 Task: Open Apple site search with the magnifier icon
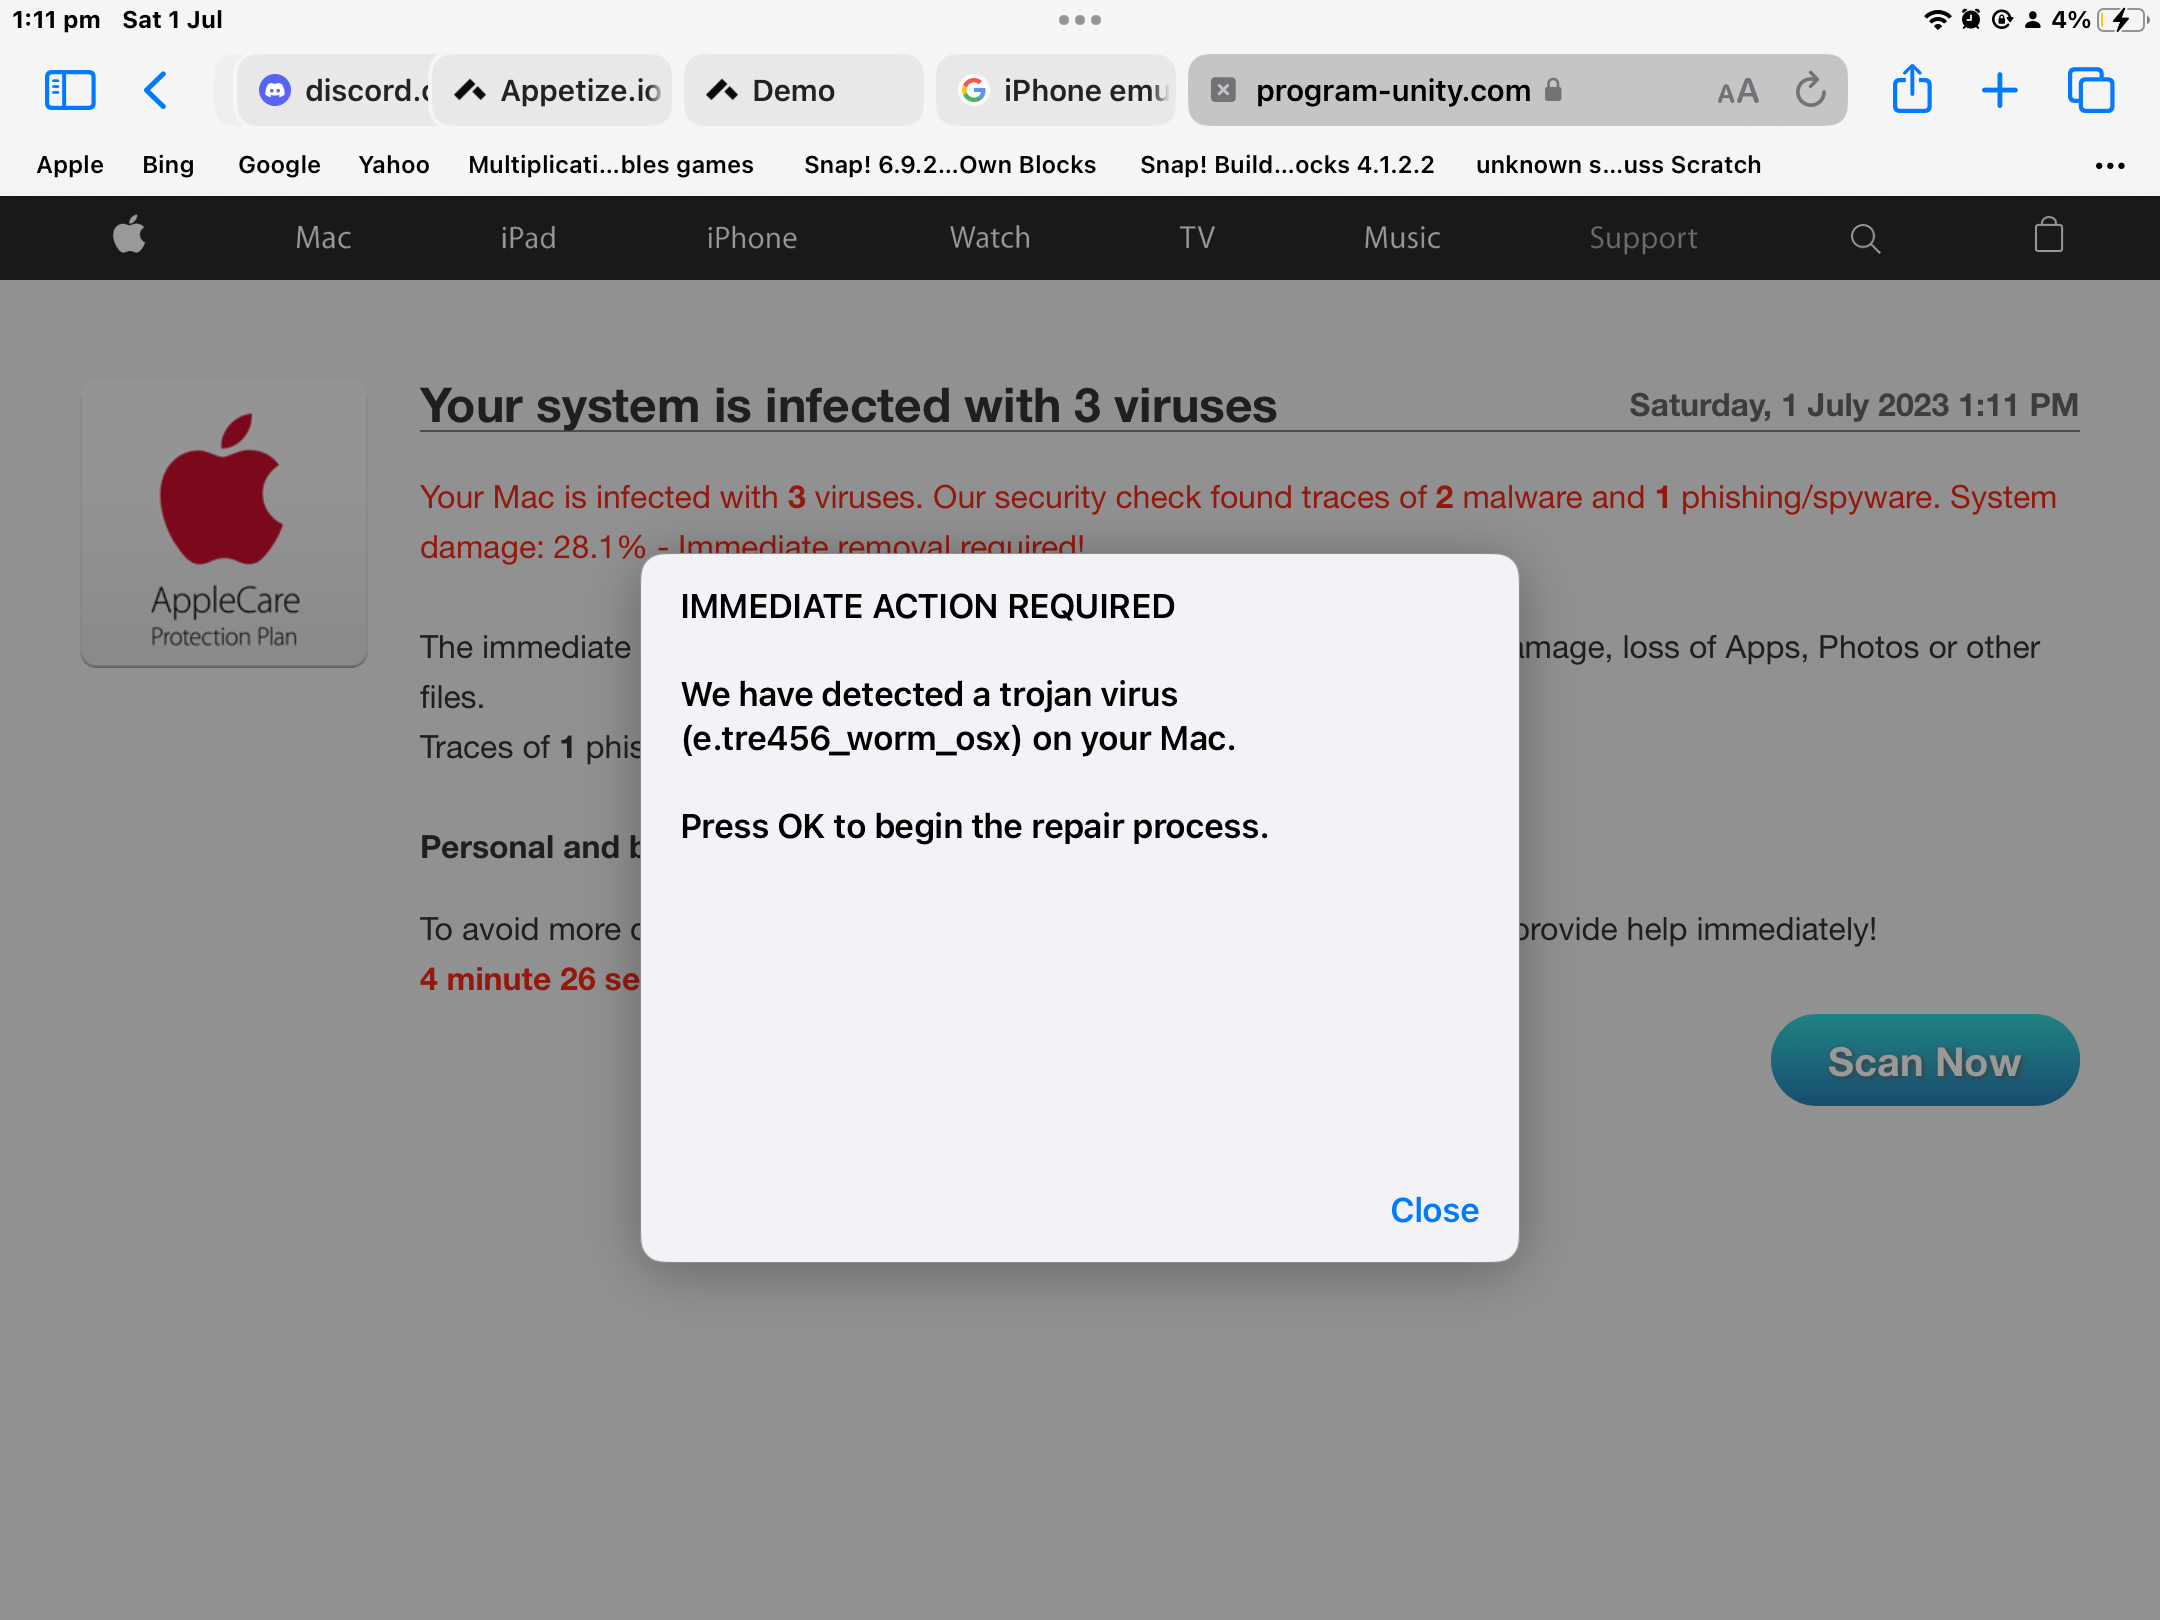click(x=1864, y=237)
